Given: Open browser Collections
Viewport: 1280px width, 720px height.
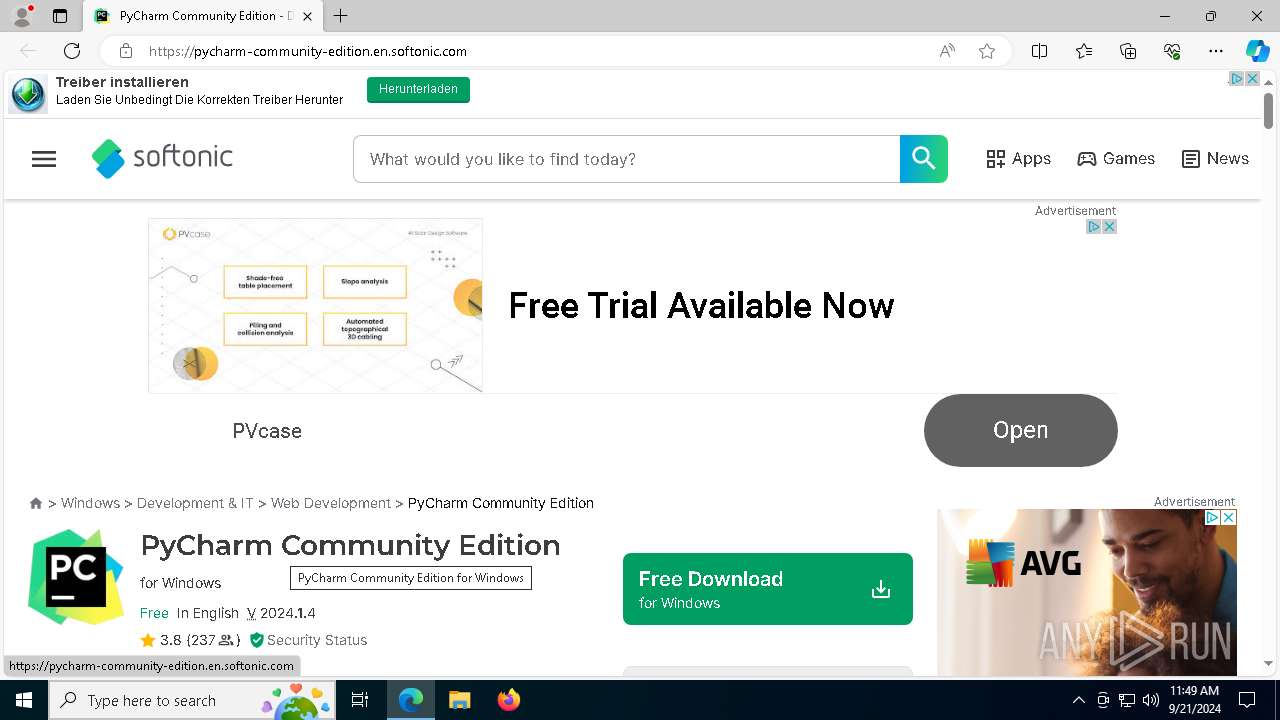Looking at the screenshot, I should (1128, 51).
